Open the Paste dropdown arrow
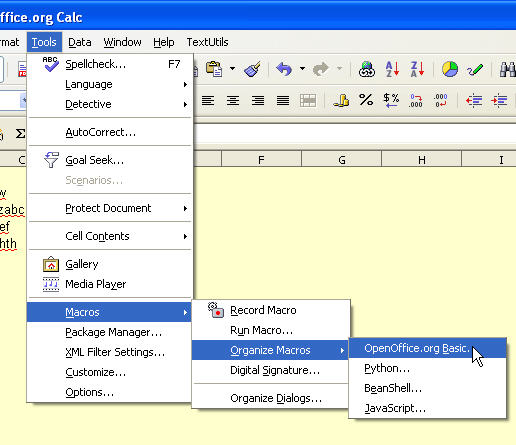Screen dimensions: 516x445 point(232,69)
